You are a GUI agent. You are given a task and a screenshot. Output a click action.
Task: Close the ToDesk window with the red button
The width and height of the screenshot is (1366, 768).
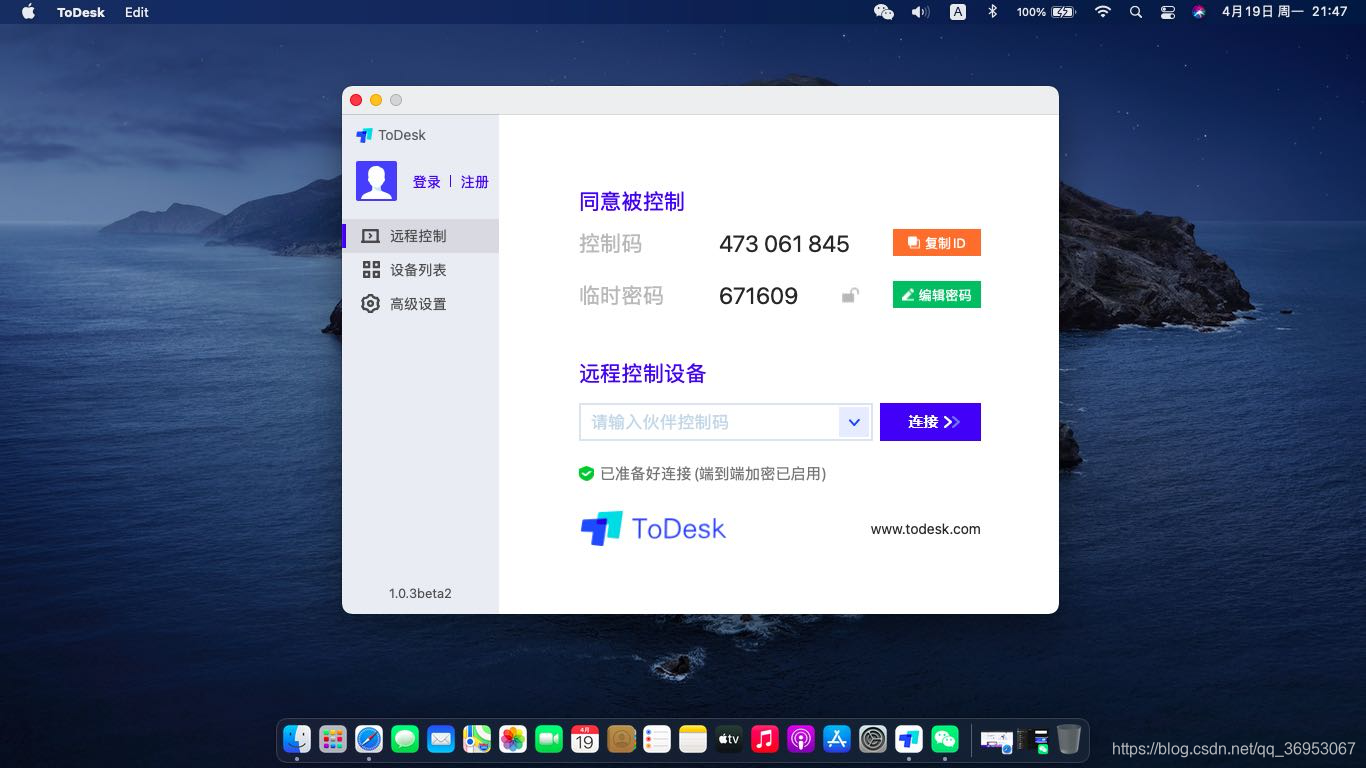(356, 100)
